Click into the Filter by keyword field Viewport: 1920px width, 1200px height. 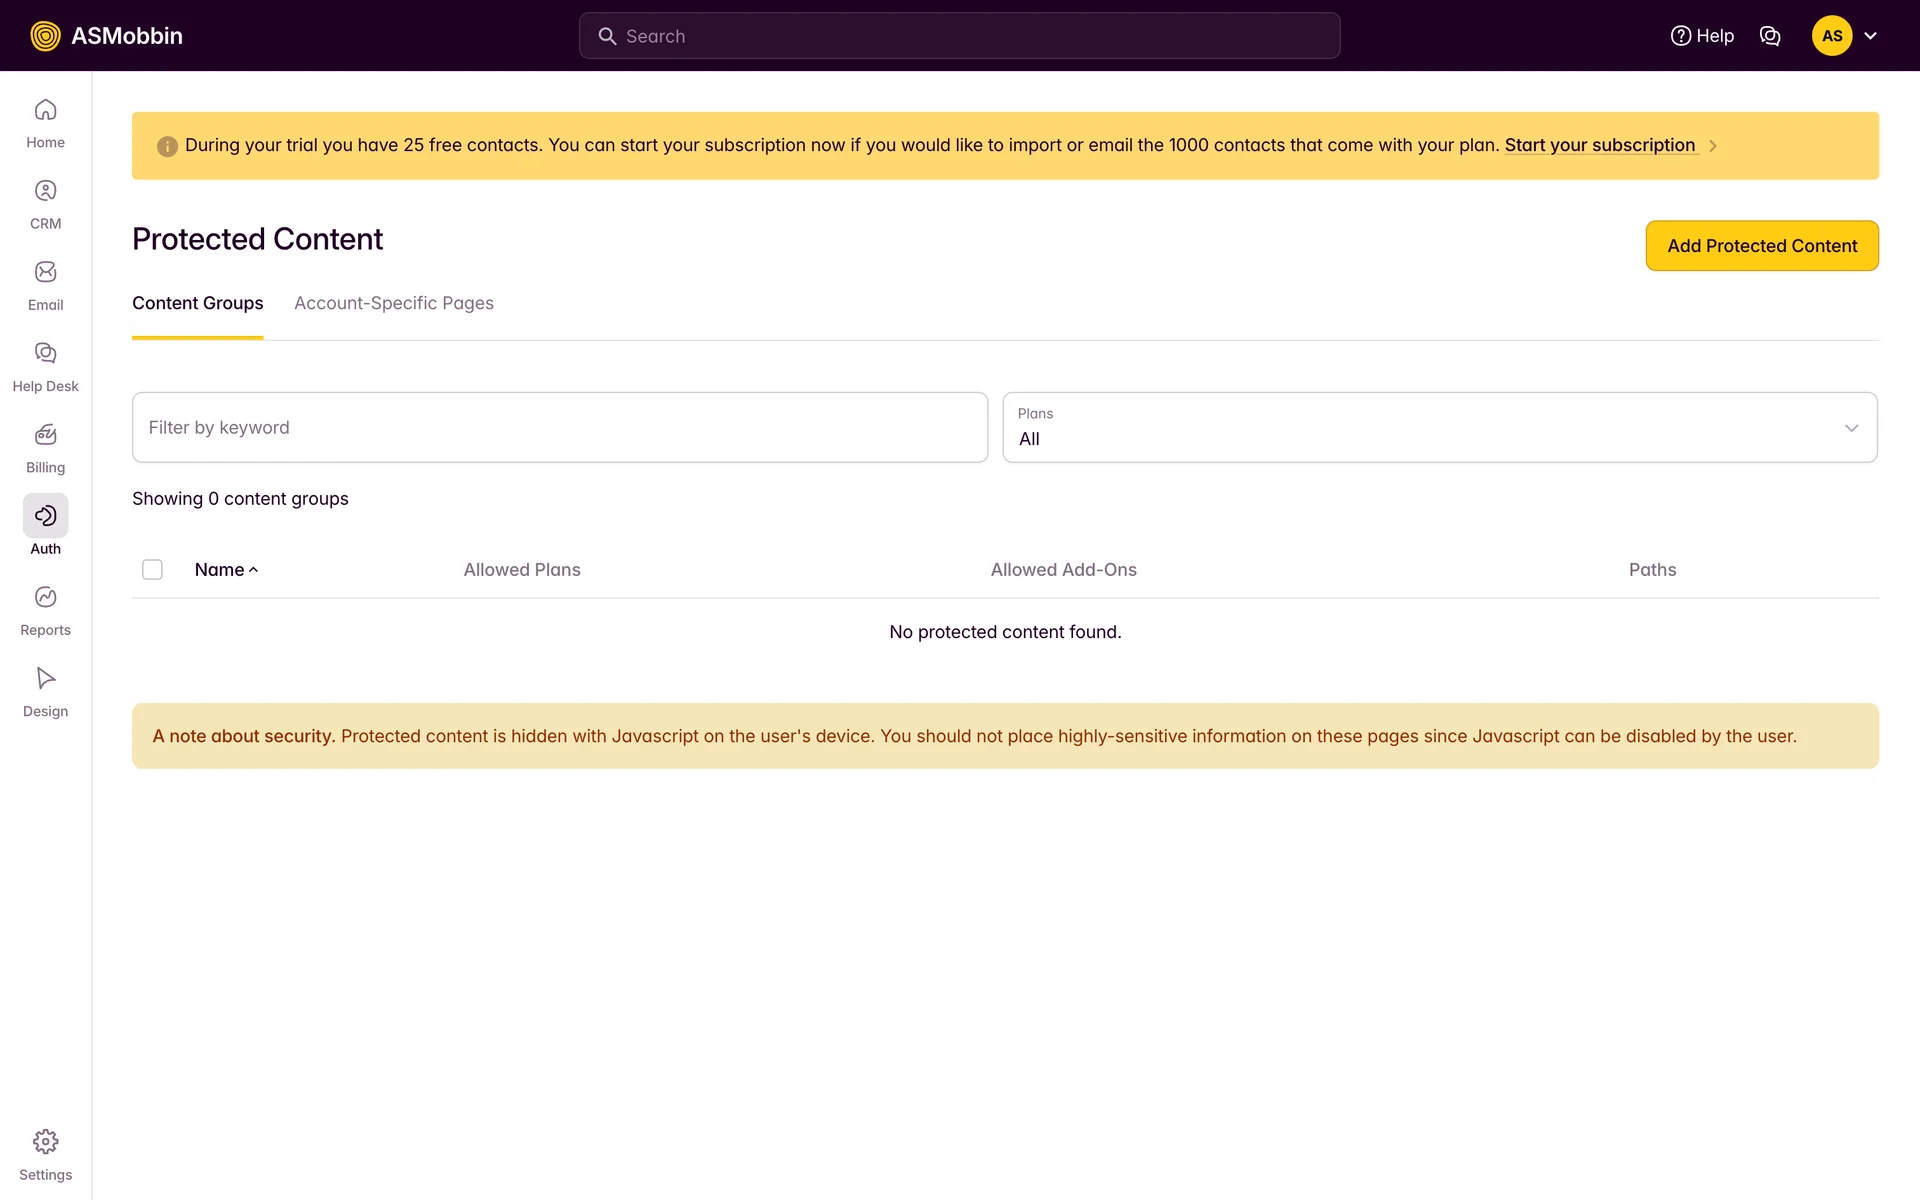[x=559, y=427]
